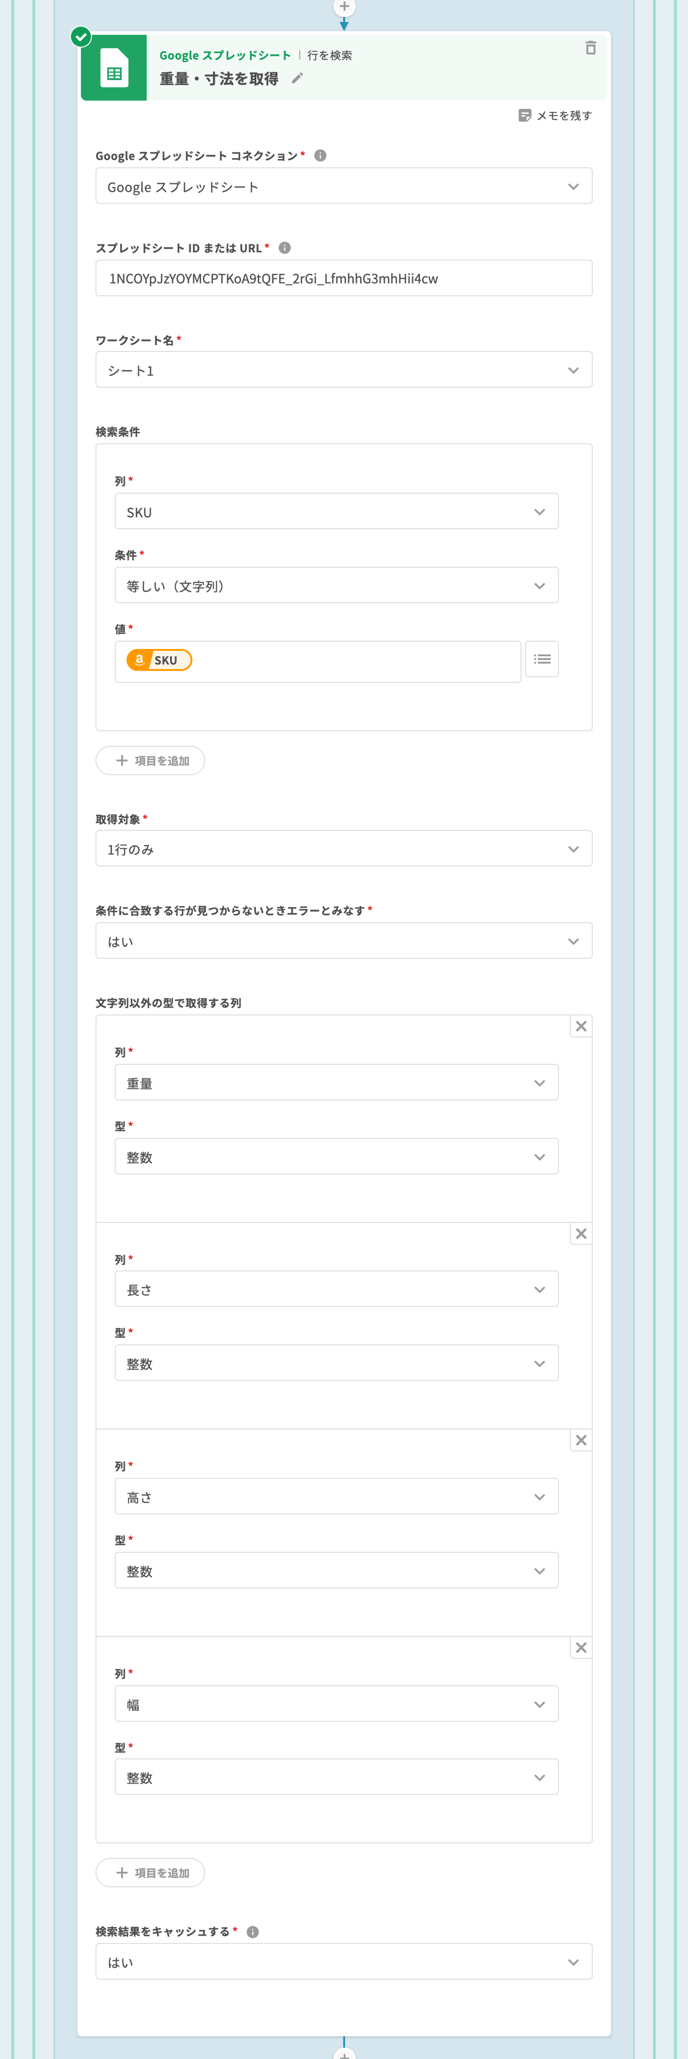This screenshot has width=688, height=2059.
Task: Show info for Google スプレッドシート コネクション
Action: click(320, 156)
